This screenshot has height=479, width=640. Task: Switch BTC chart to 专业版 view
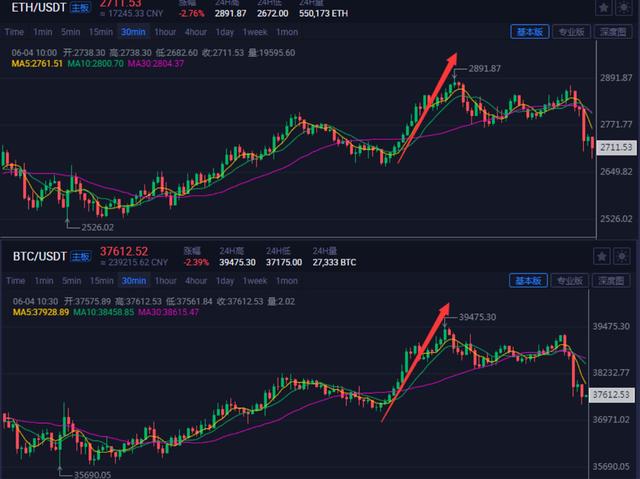click(571, 281)
